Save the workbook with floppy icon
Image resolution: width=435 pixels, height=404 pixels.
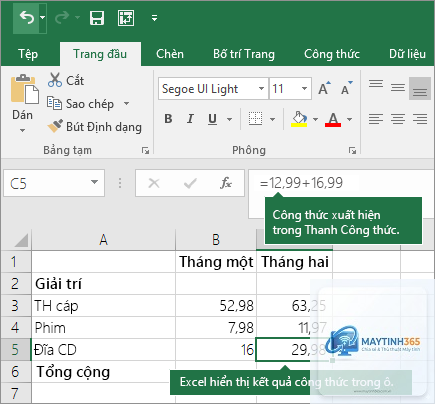[97, 18]
